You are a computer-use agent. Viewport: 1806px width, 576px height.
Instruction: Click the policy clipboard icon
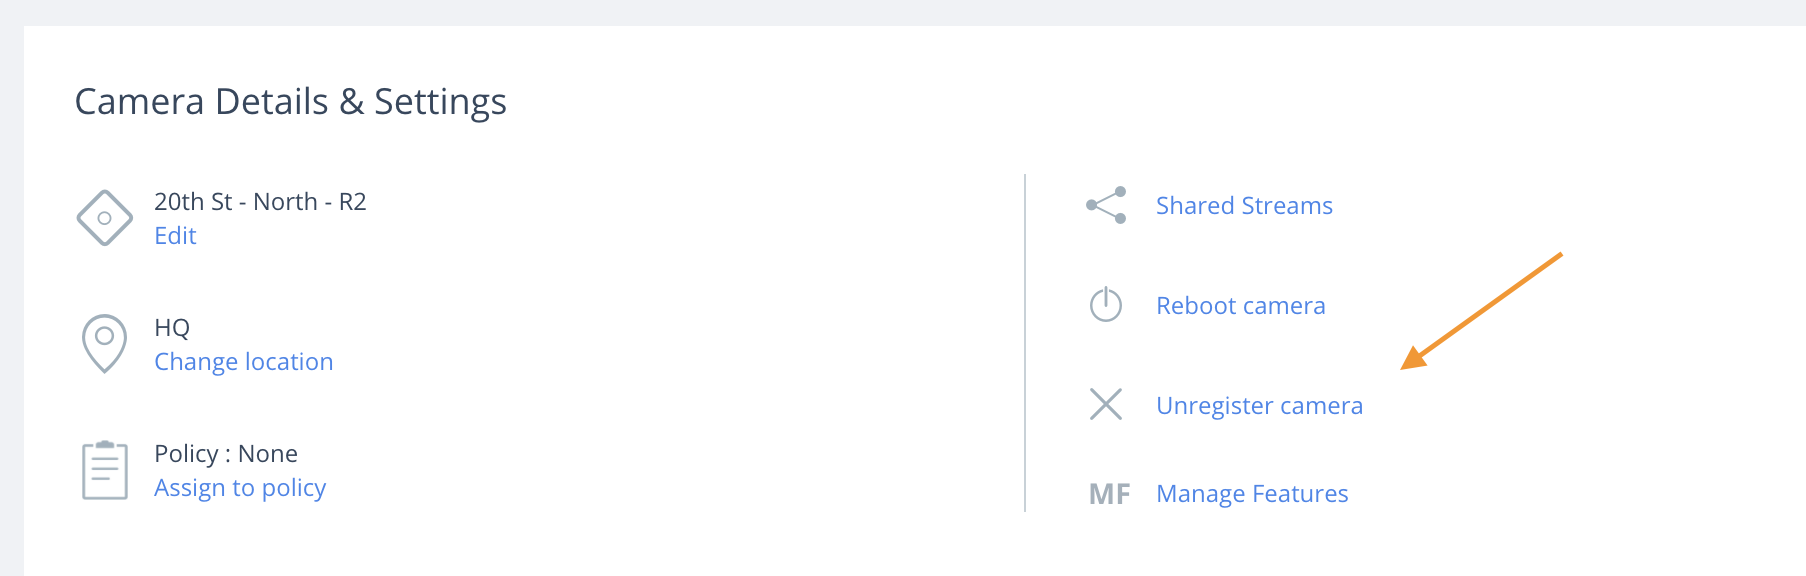[105, 470]
